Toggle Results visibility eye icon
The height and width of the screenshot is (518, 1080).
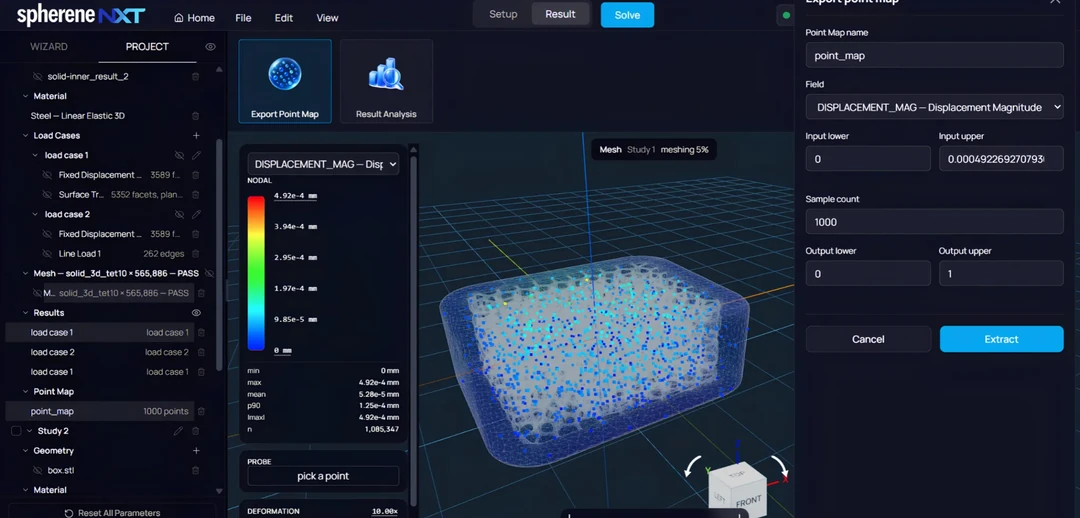pyautogui.click(x=196, y=313)
